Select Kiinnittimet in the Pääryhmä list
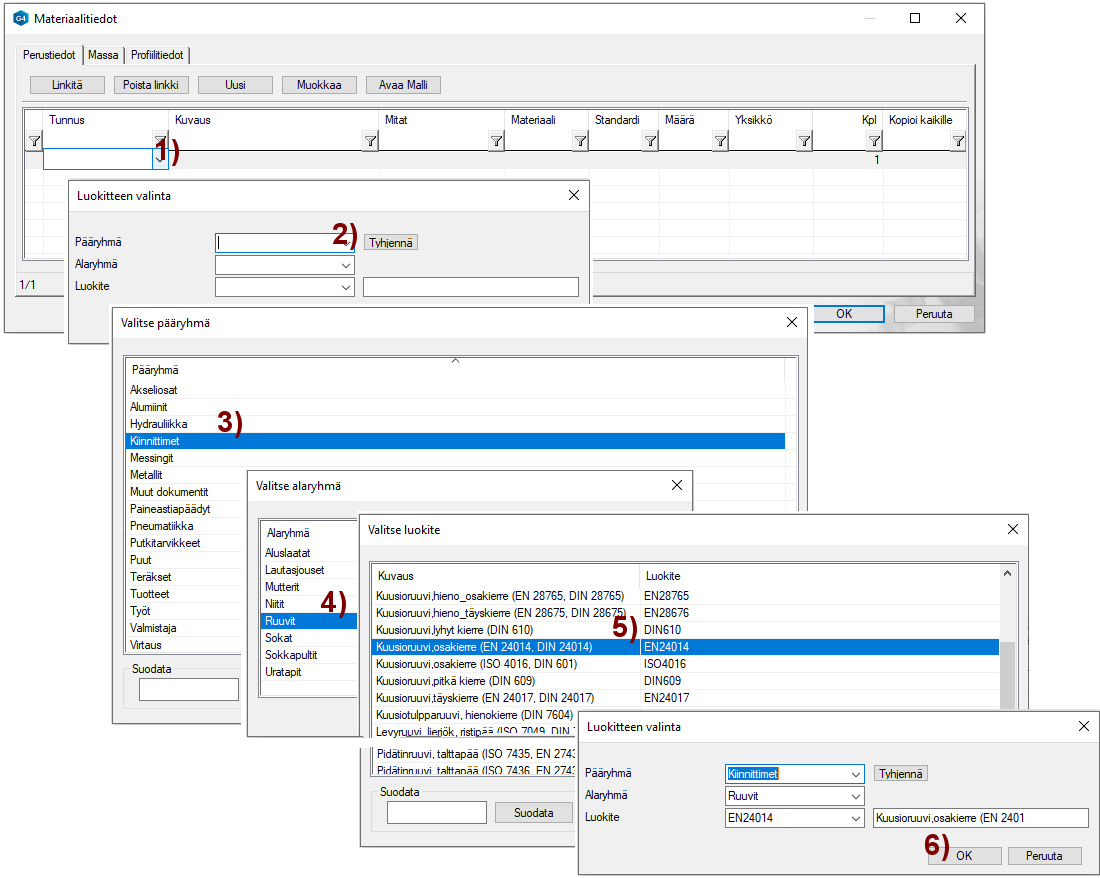The height and width of the screenshot is (878, 1100). [x=455, y=441]
